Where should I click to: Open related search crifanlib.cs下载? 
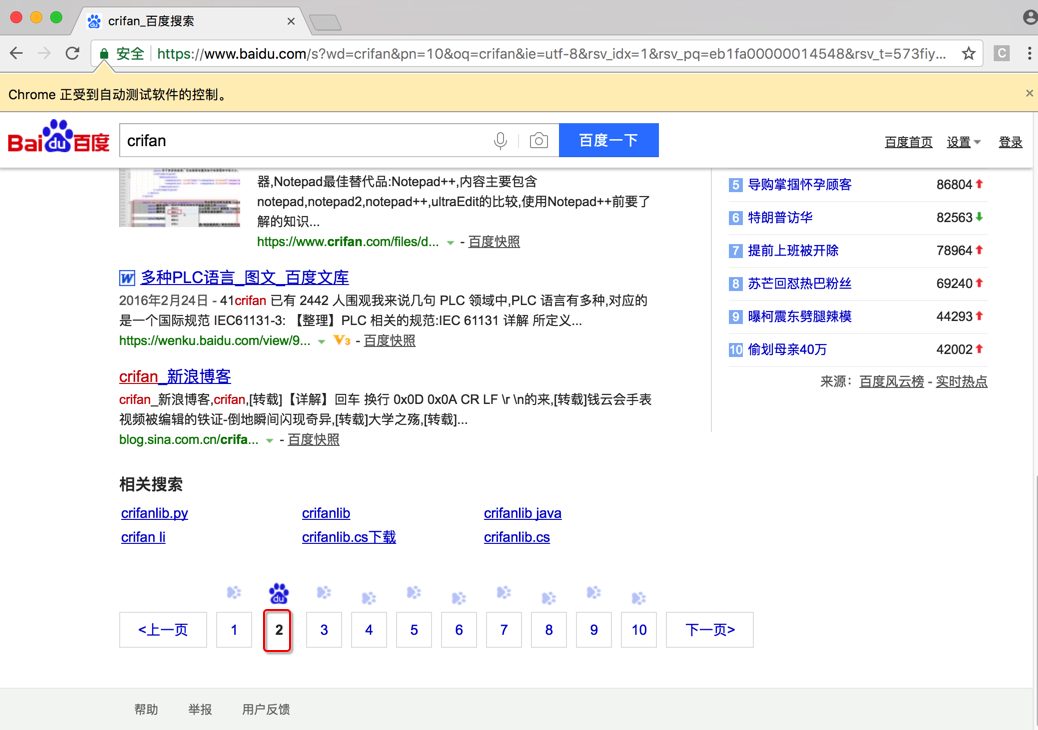click(x=349, y=537)
